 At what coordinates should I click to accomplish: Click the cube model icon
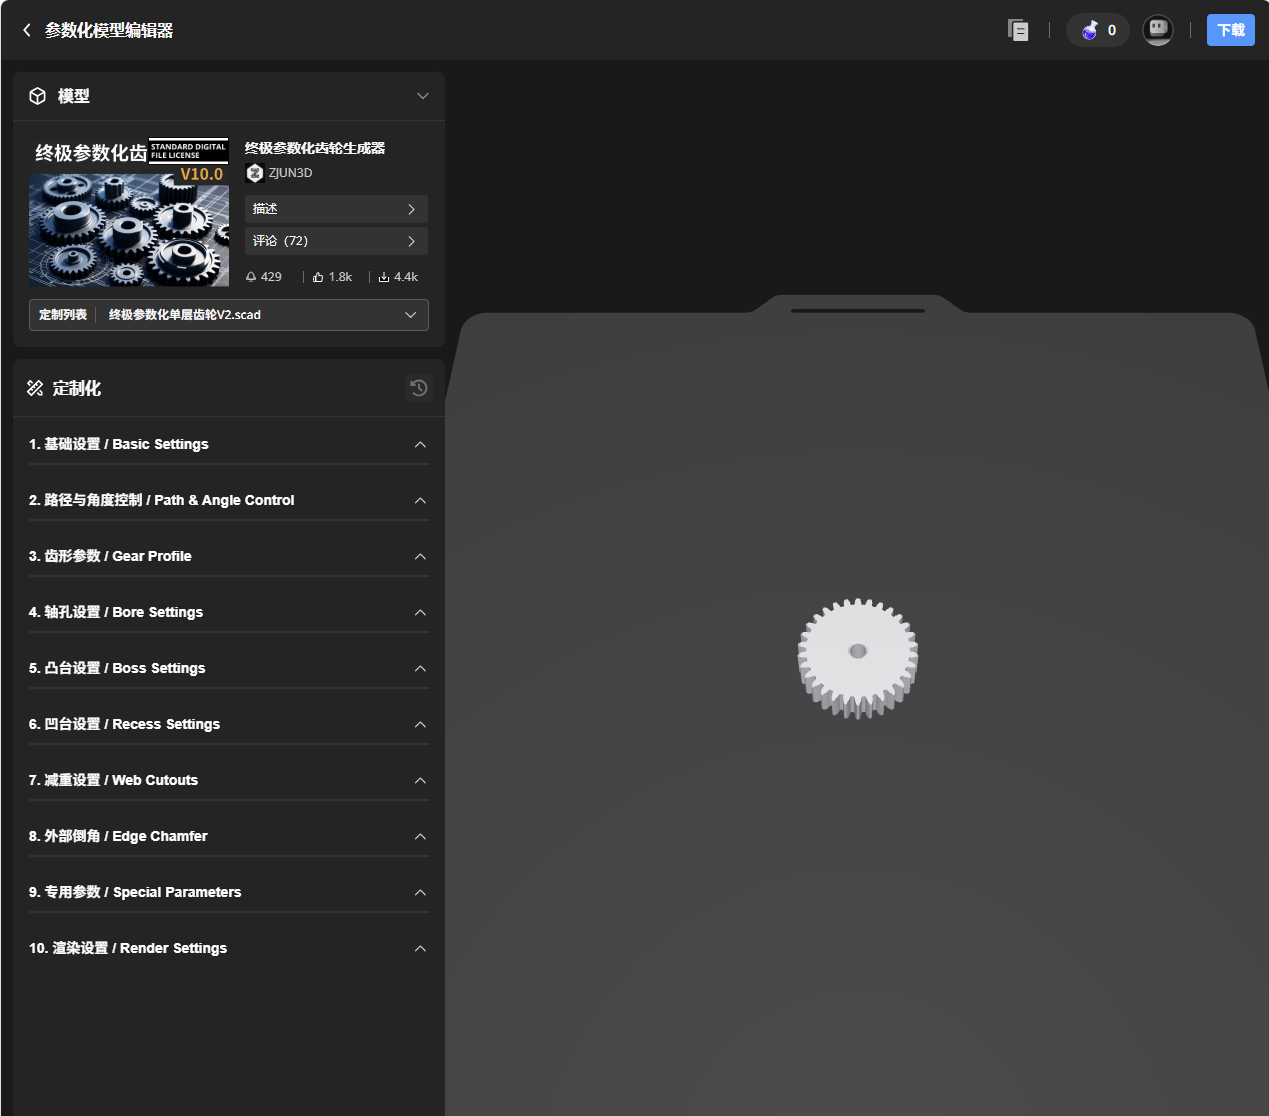coord(37,96)
